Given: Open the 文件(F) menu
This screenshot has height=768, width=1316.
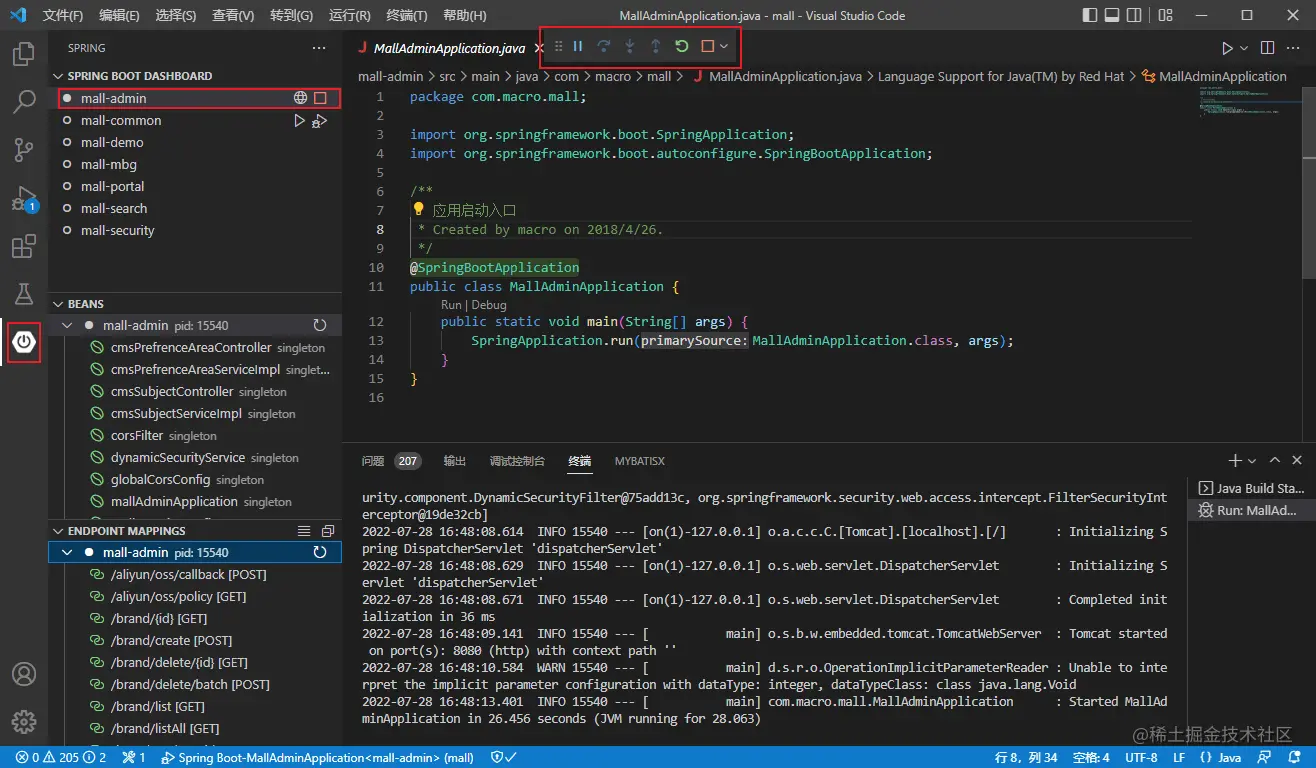Looking at the screenshot, I should click(64, 15).
